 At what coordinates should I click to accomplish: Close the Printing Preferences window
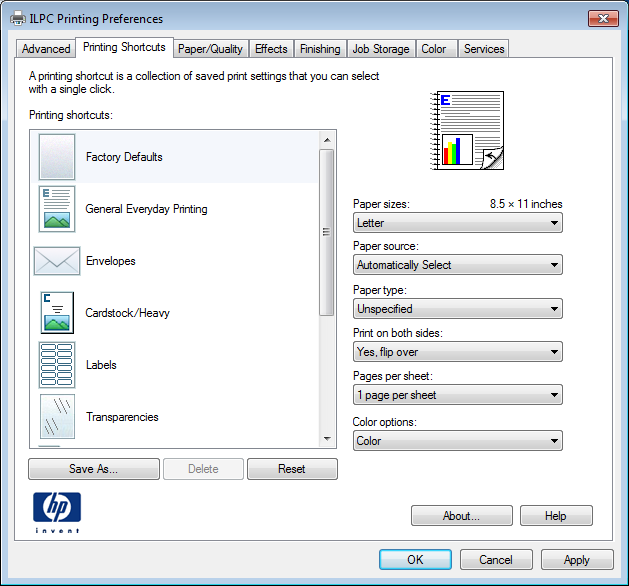click(x=602, y=19)
